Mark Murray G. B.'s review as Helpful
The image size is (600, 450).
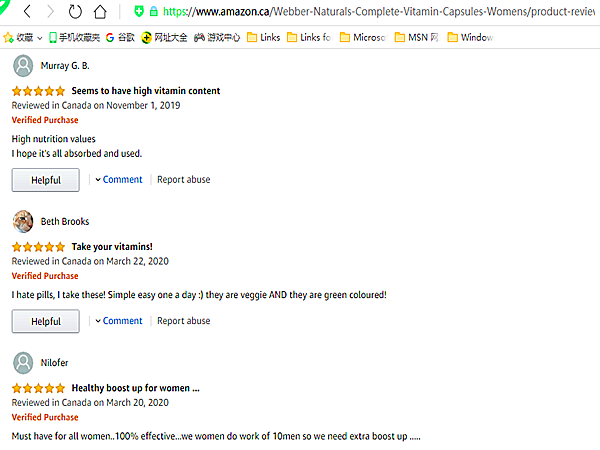click(45, 180)
